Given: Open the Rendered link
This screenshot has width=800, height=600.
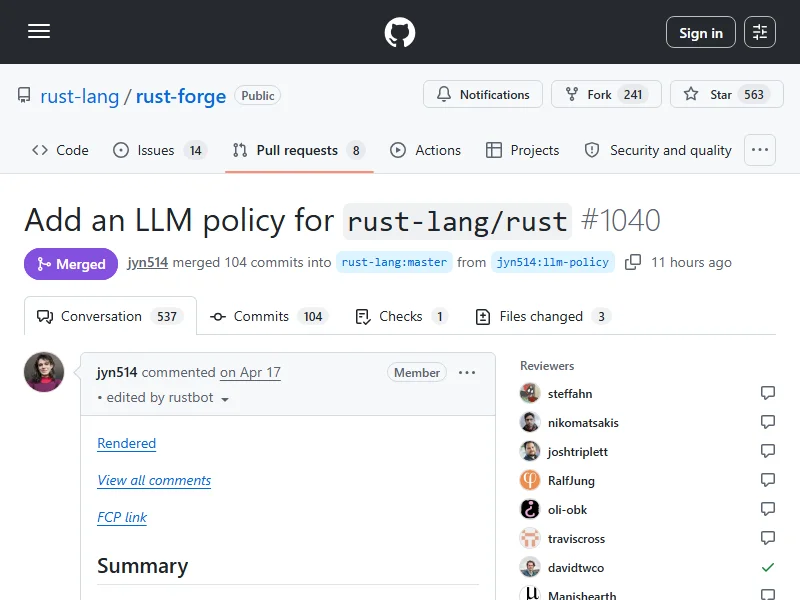Looking at the screenshot, I should 127,443.
